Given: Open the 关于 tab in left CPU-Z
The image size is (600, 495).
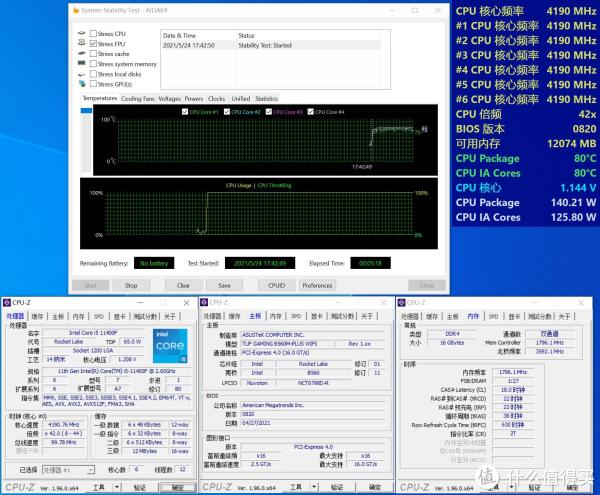Looking at the screenshot, I should tap(170, 316).
